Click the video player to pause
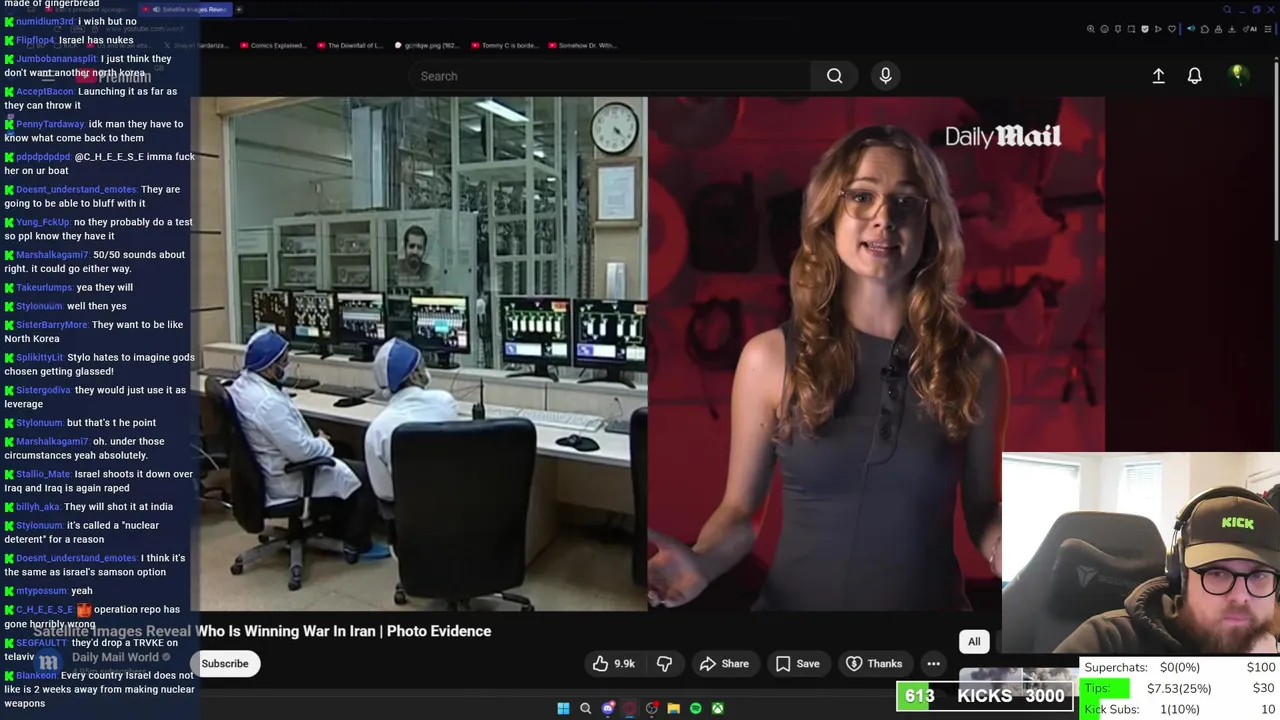The width and height of the screenshot is (1280, 720). (647, 353)
